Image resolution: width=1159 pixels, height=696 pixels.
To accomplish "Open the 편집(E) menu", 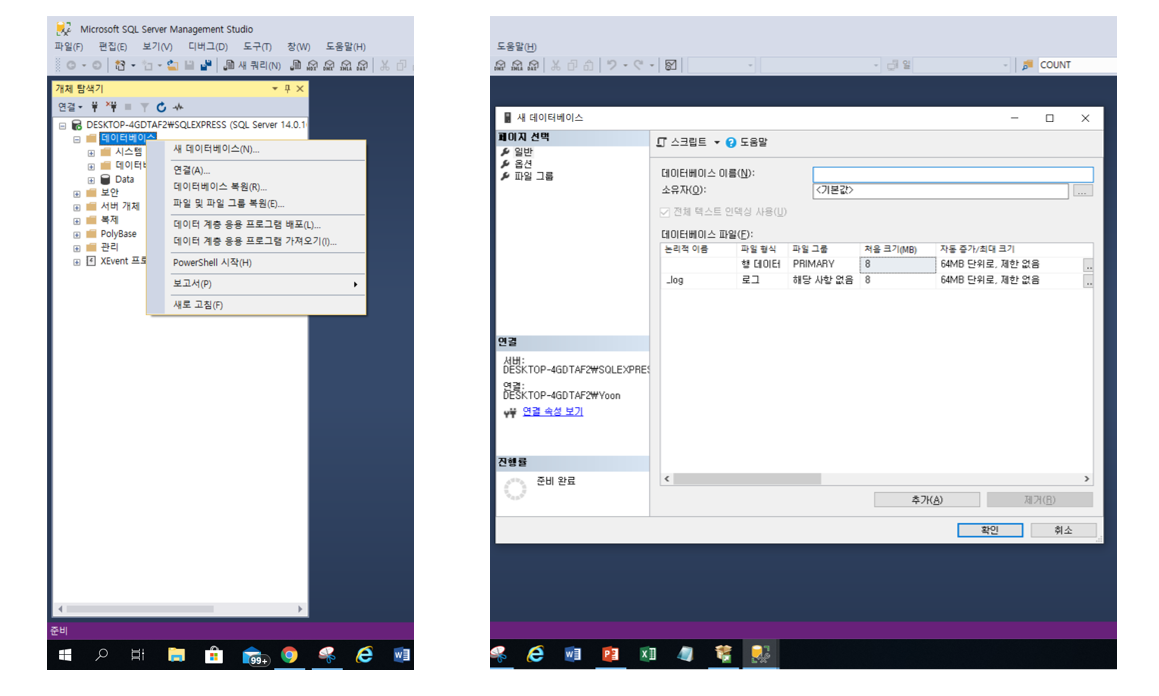I will coord(113,47).
